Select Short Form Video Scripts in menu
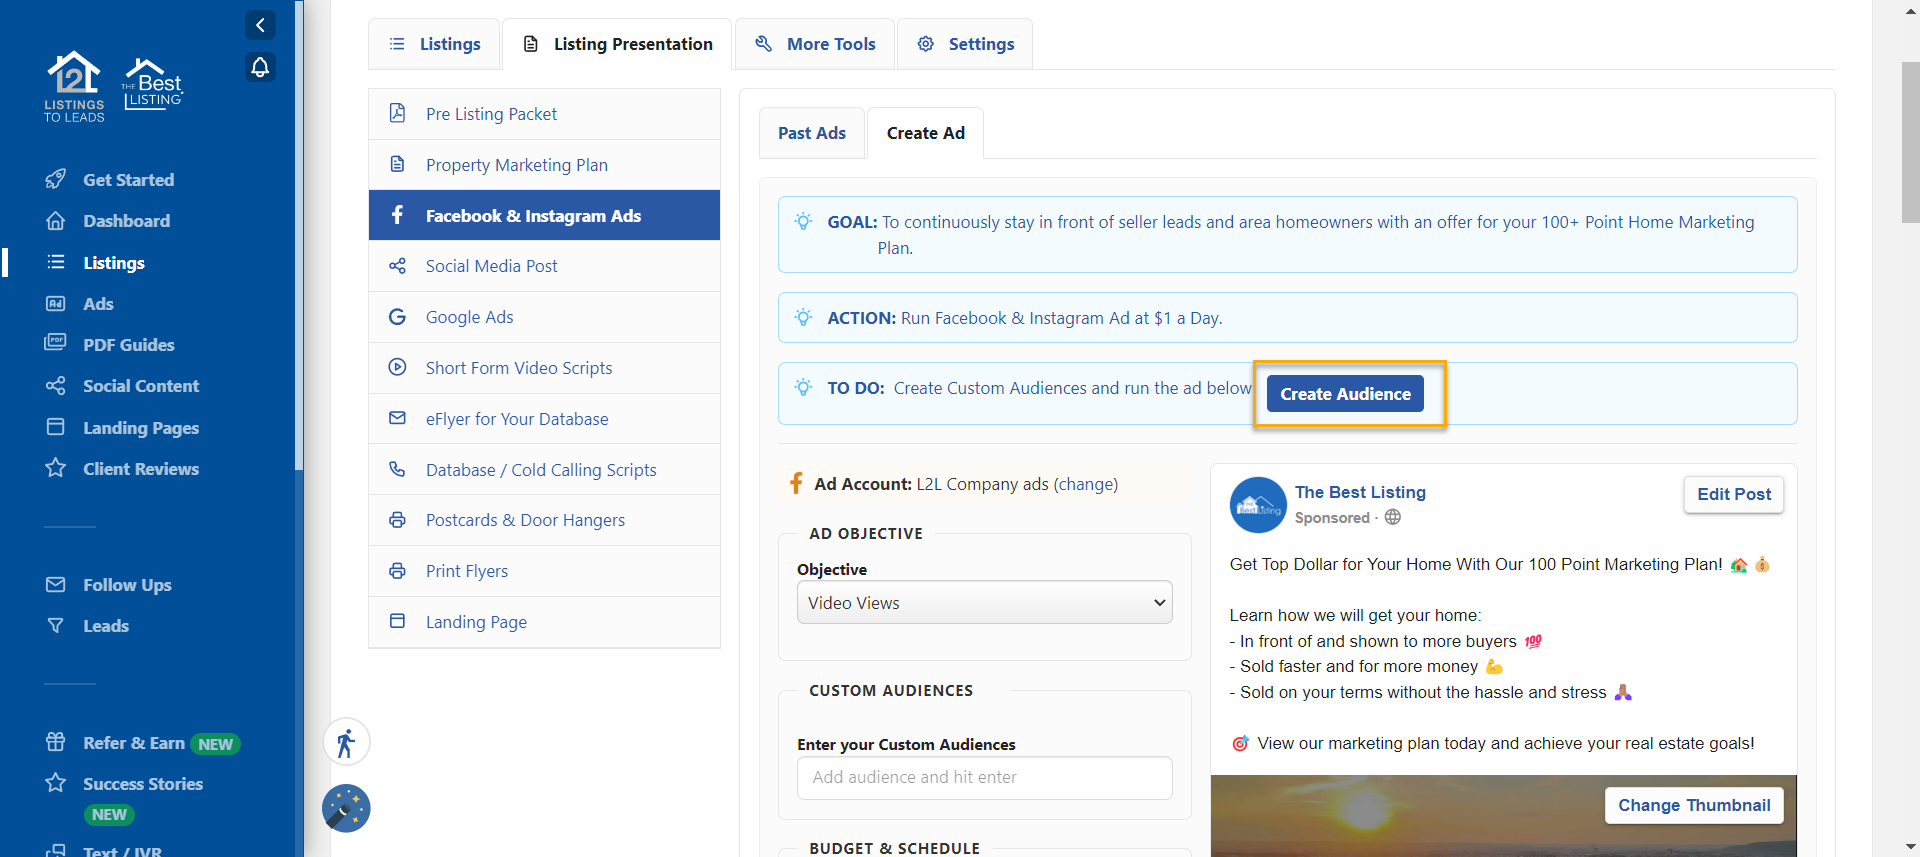 point(518,368)
